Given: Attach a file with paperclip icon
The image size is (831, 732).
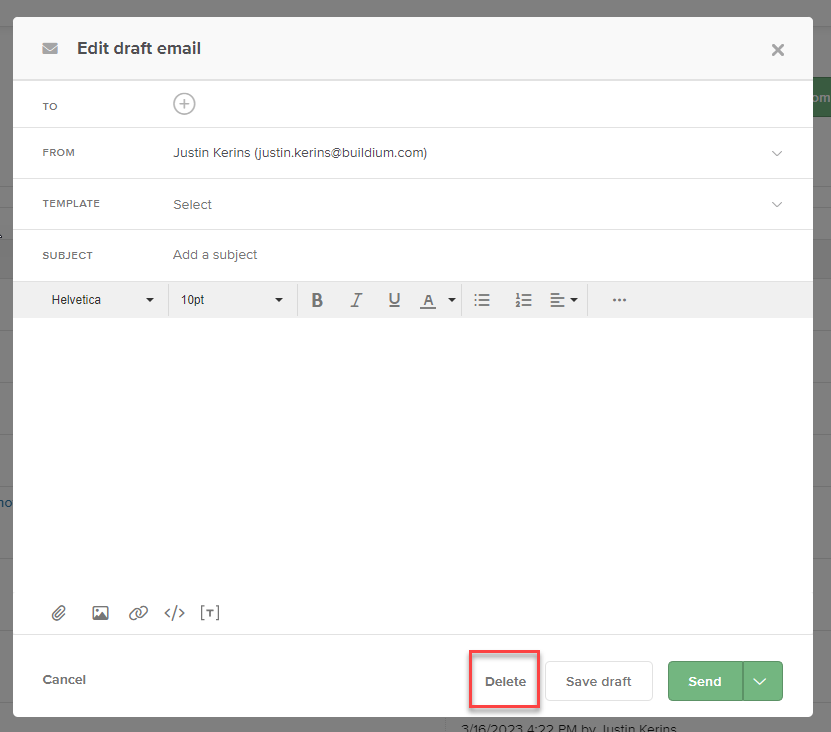Looking at the screenshot, I should tap(59, 613).
